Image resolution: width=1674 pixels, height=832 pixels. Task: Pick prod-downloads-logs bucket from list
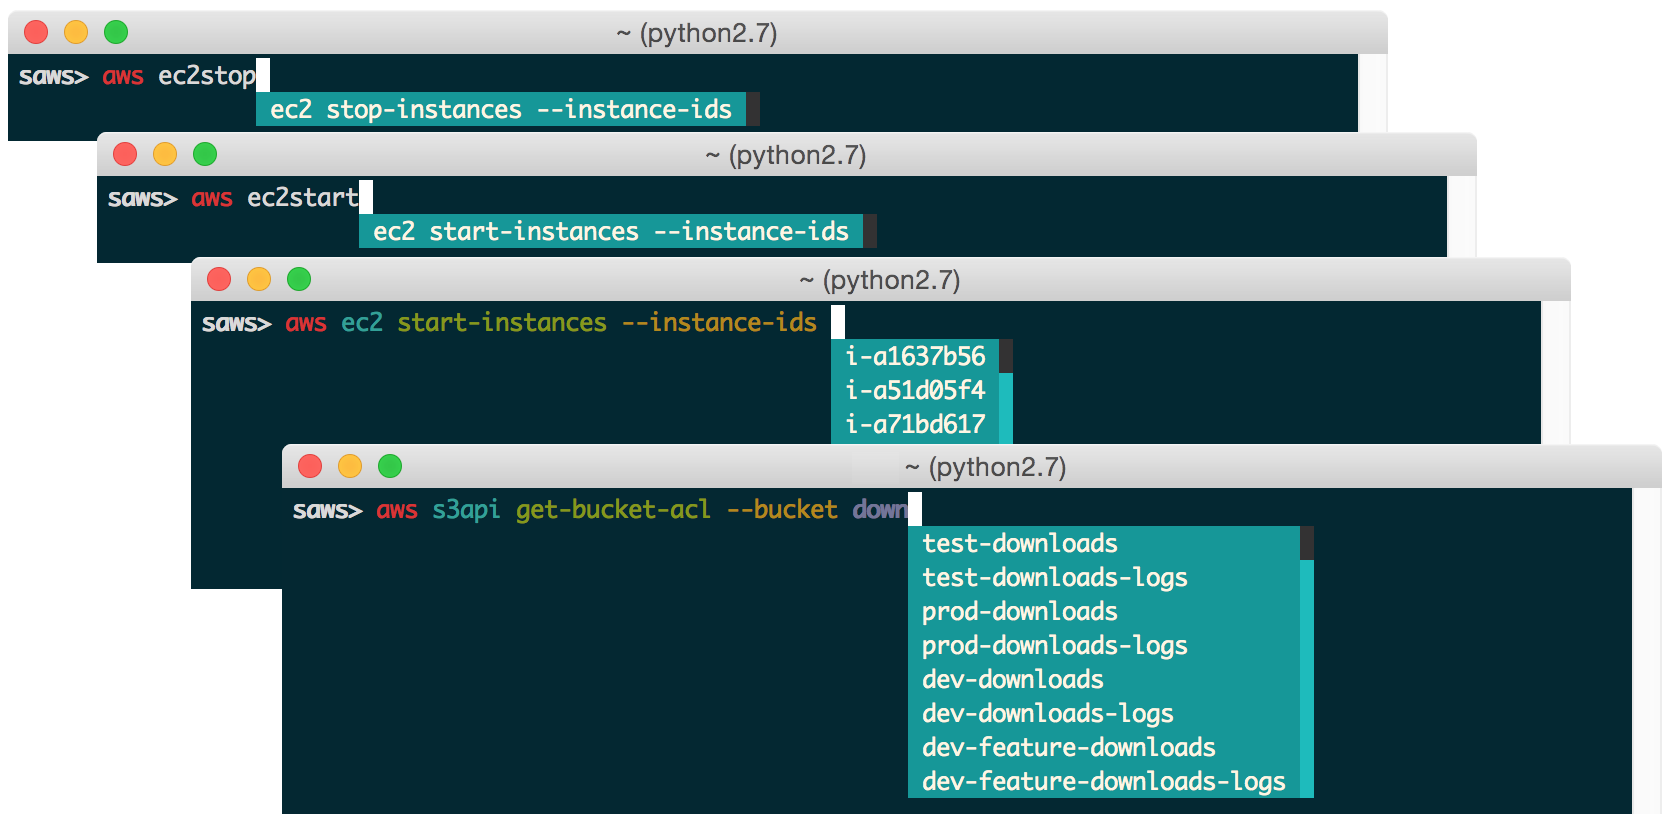pyautogui.click(x=1104, y=645)
